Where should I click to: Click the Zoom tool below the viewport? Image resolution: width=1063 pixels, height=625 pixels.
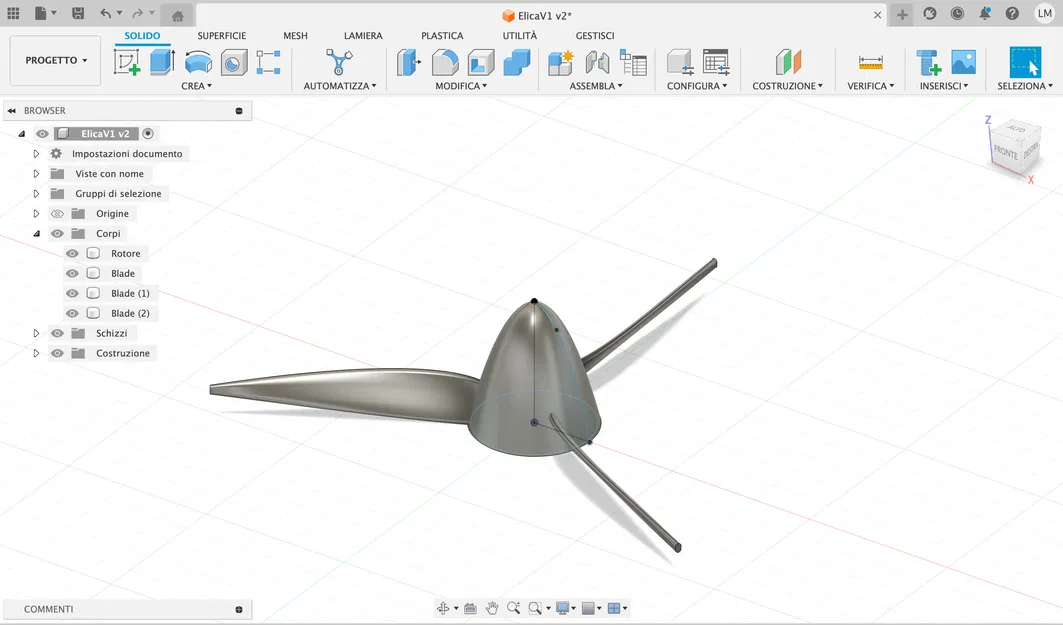pyautogui.click(x=515, y=607)
